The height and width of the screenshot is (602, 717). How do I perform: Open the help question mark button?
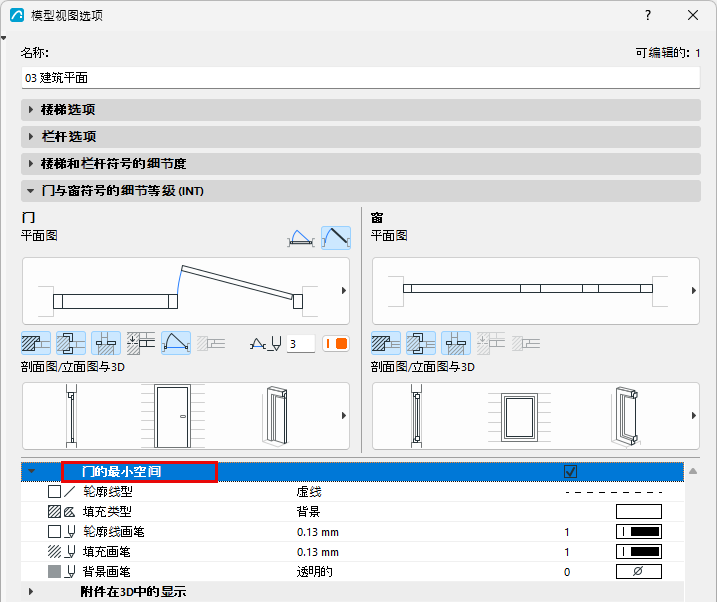click(648, 15)
